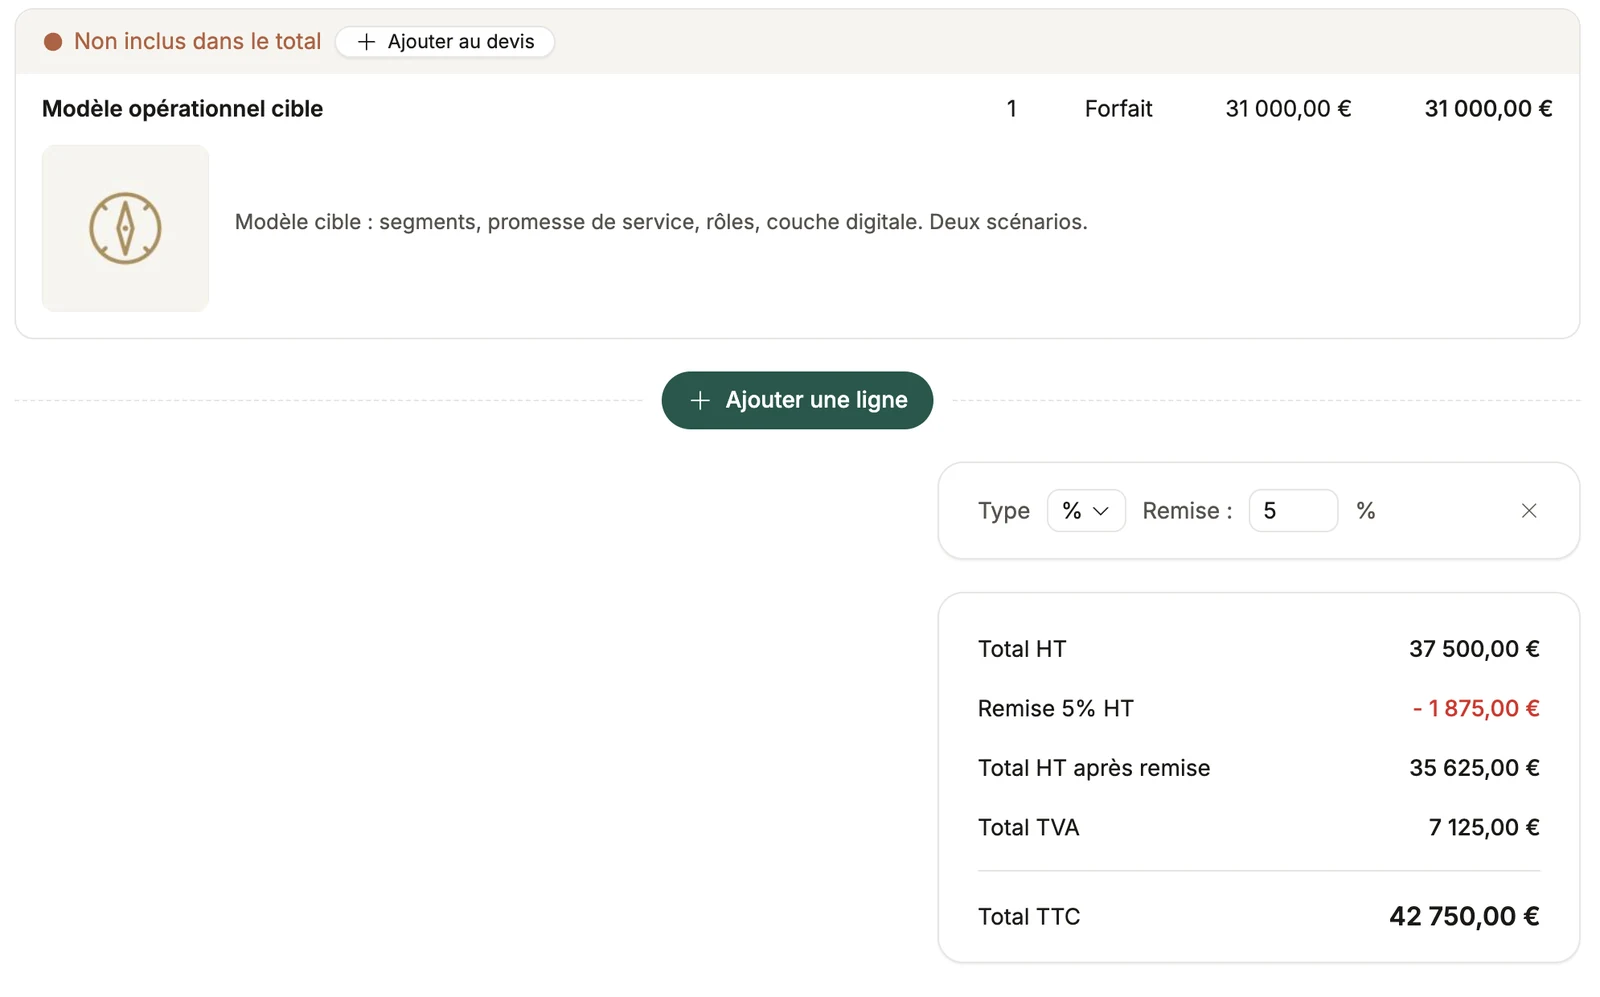Viewport: 1600px width, 997px height.
Task: Click the quantity value 1
Action: (1012, 109)
